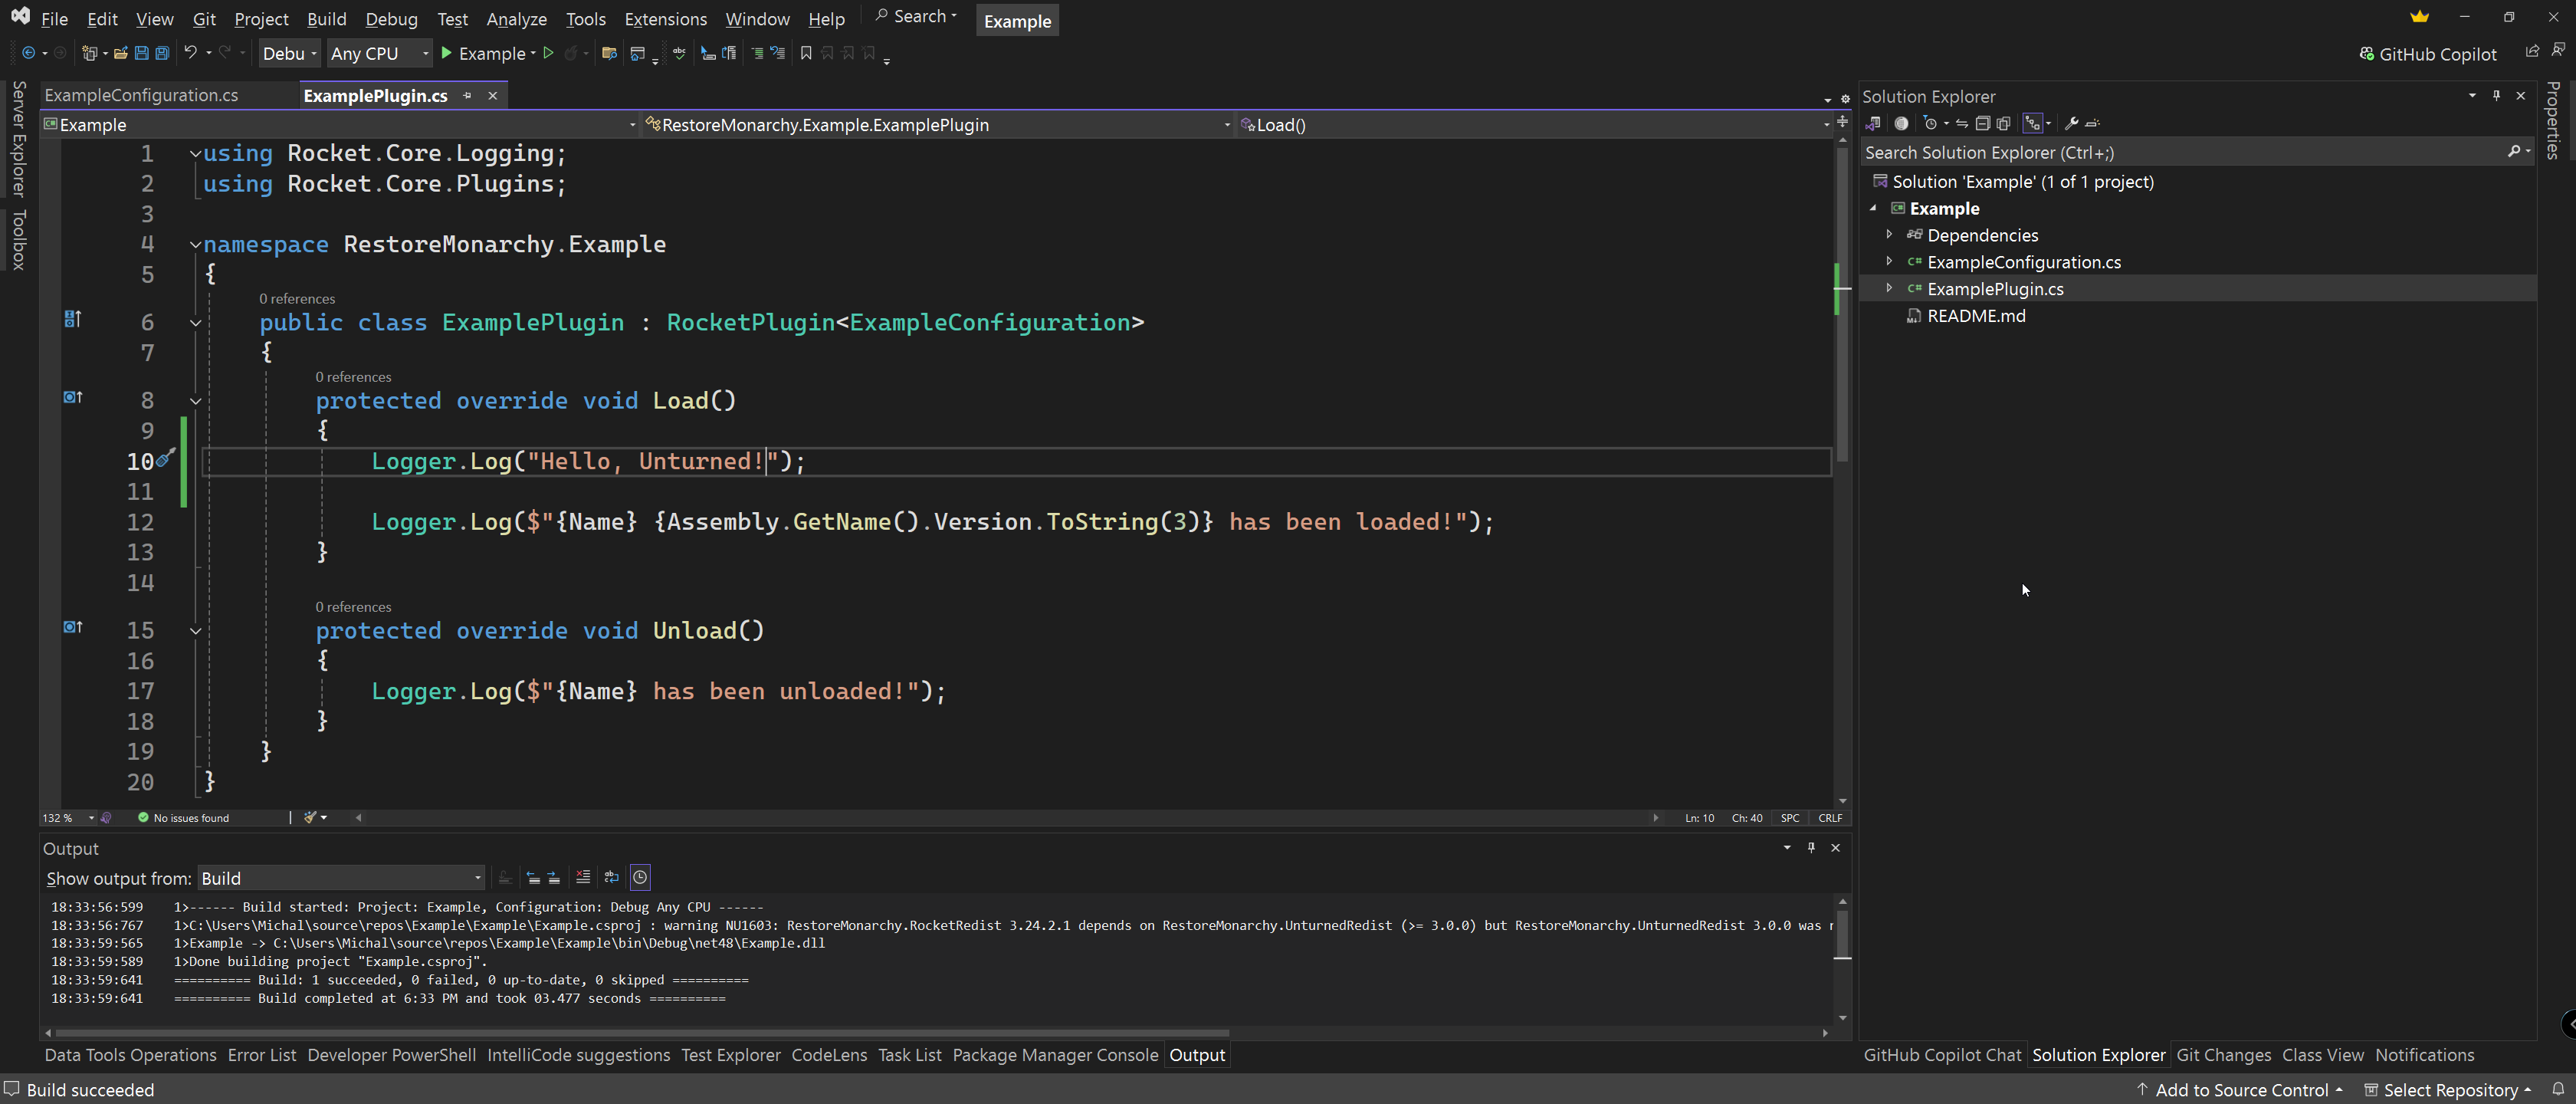Click Start Without Debugging hollow play icon
This screenshot has width=2576, height=1104.
coord(548,53)
